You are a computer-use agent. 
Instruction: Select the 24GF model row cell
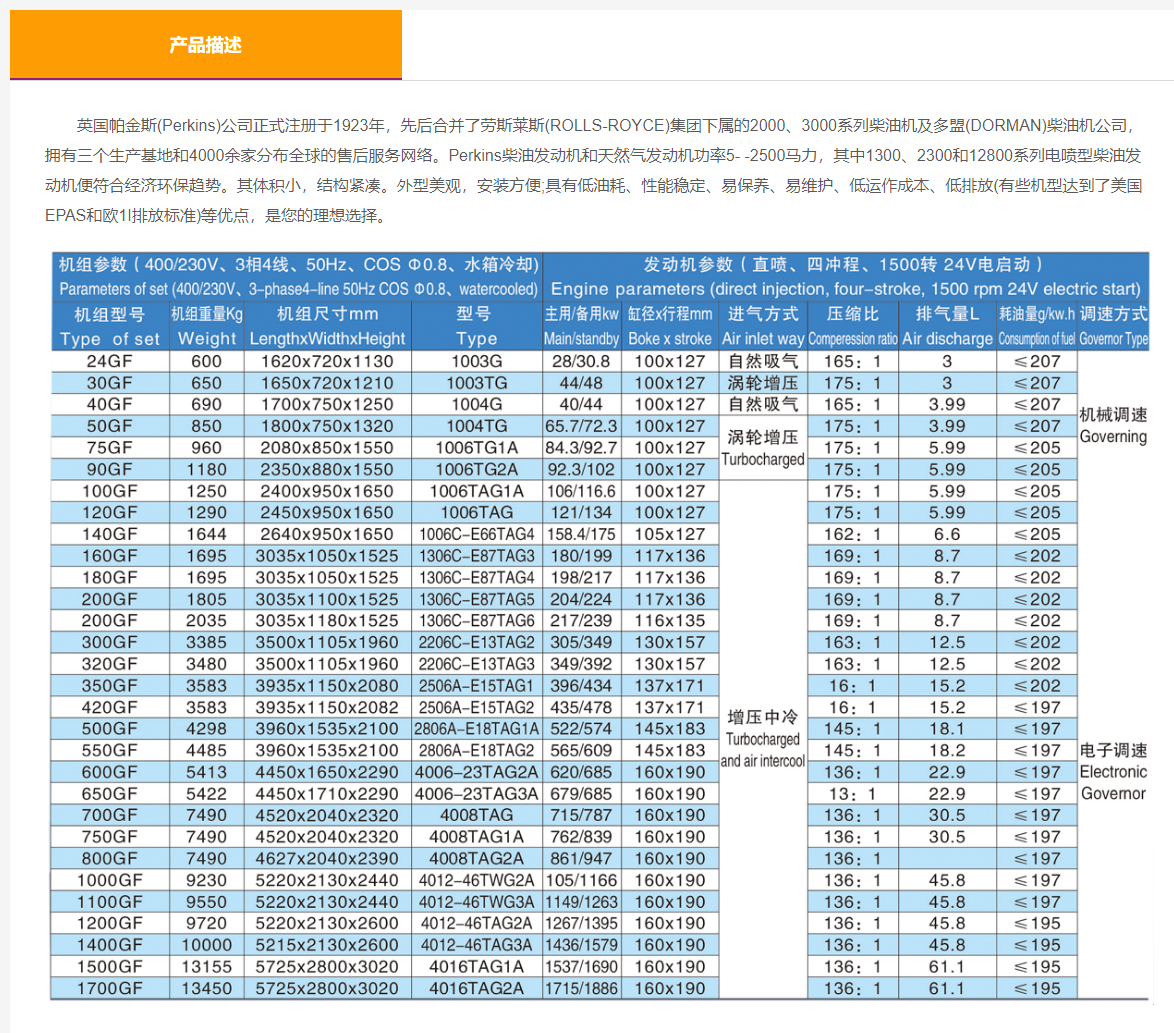(x=108, y=361)
